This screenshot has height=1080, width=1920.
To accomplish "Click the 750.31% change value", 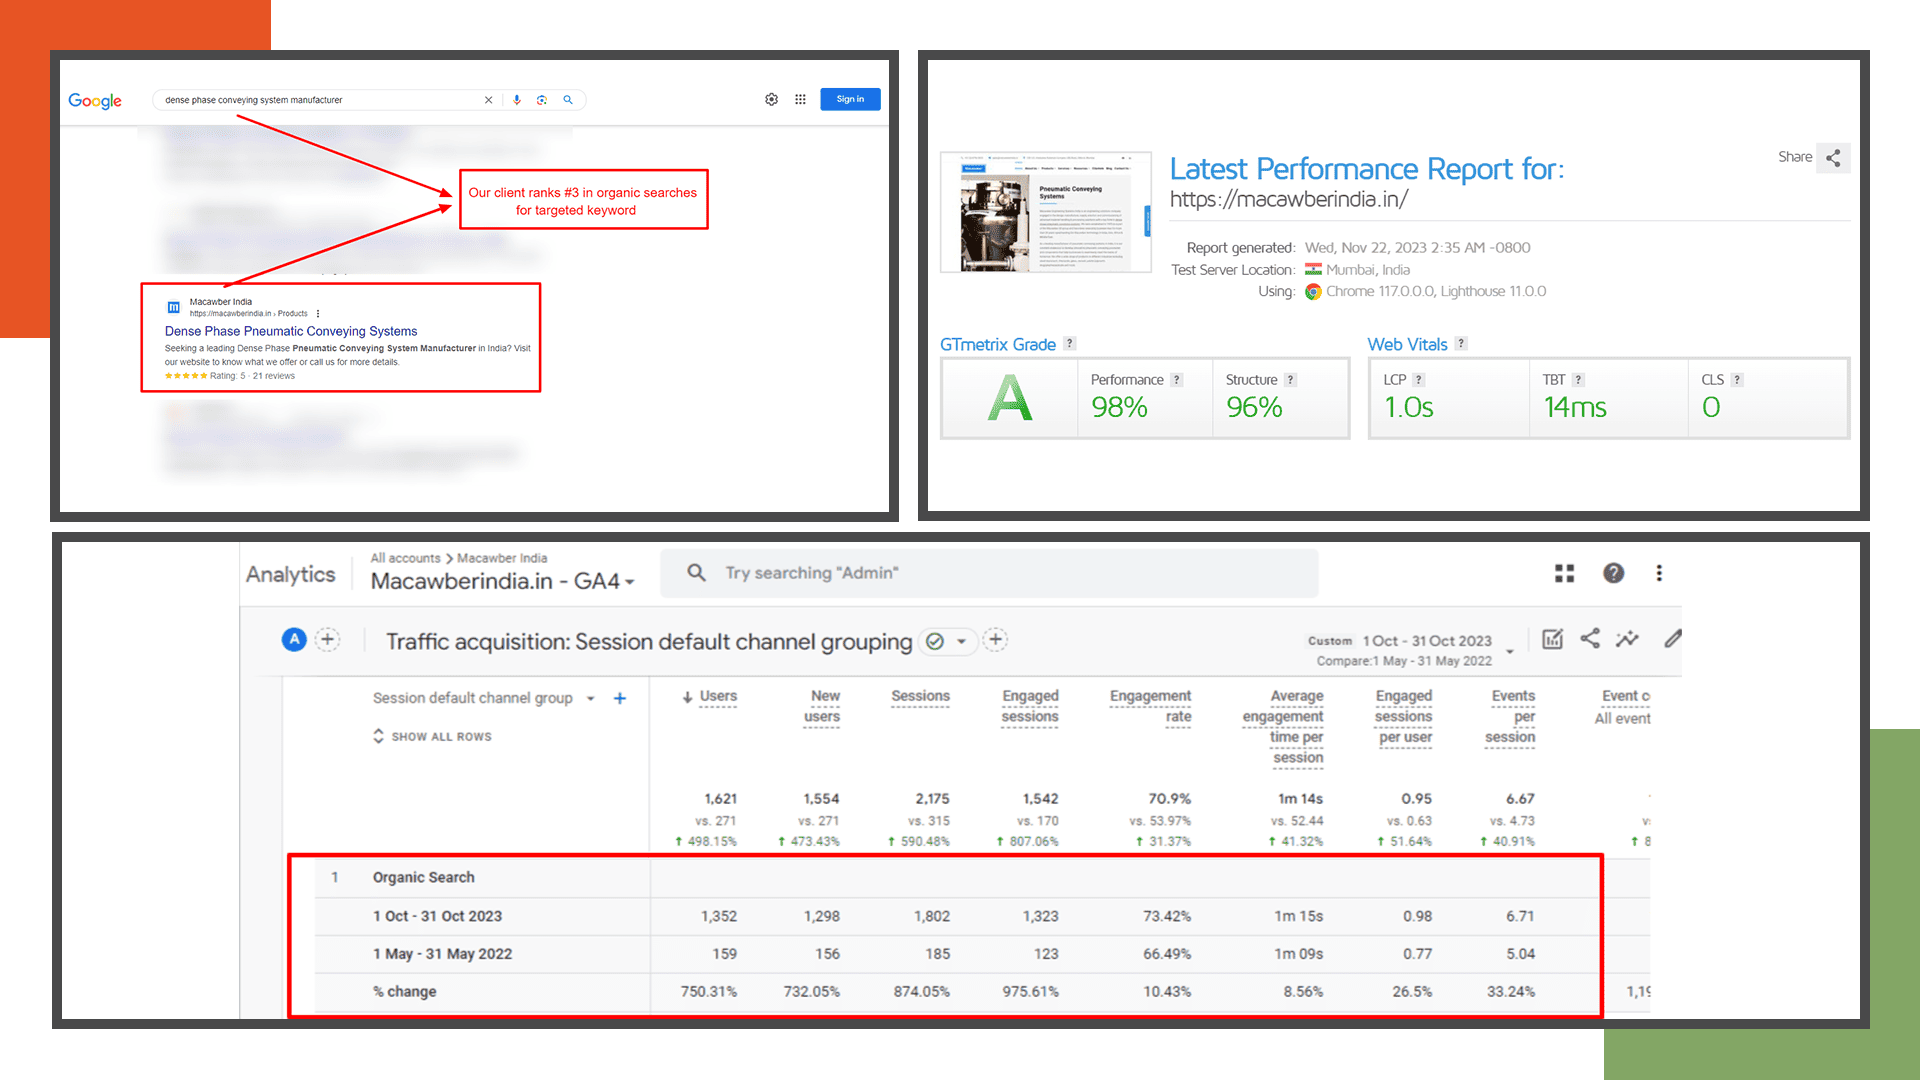I will click(x=708, y=992).
